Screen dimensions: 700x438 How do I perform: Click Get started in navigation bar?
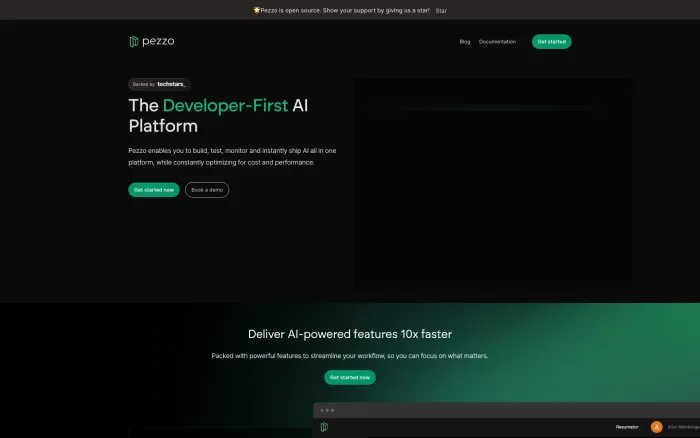point(551,42)
